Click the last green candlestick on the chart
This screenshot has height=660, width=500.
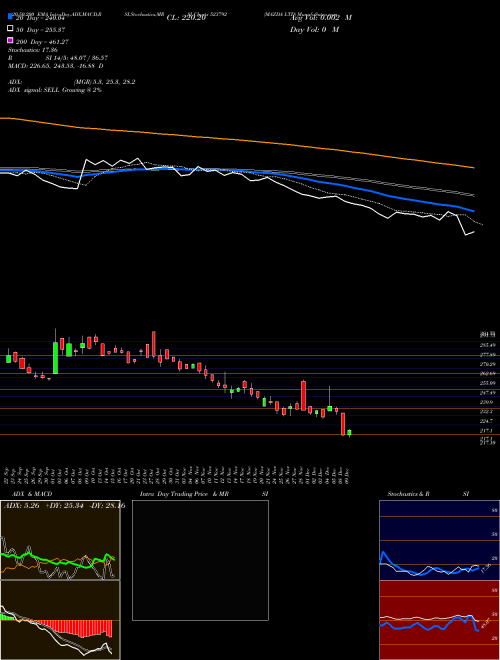click(x=349, y=433)
